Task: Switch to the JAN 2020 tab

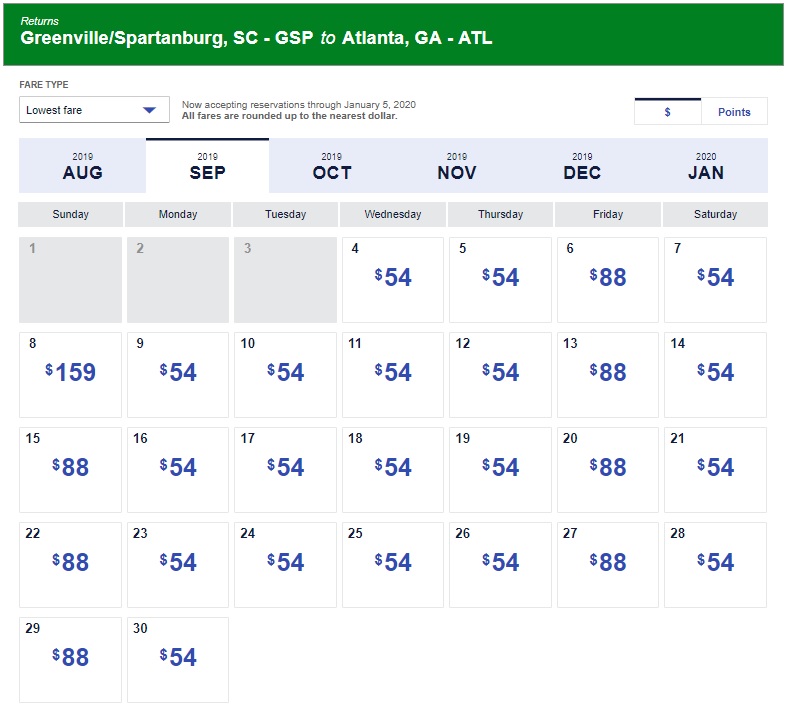Action: click(x=706, y=166)
